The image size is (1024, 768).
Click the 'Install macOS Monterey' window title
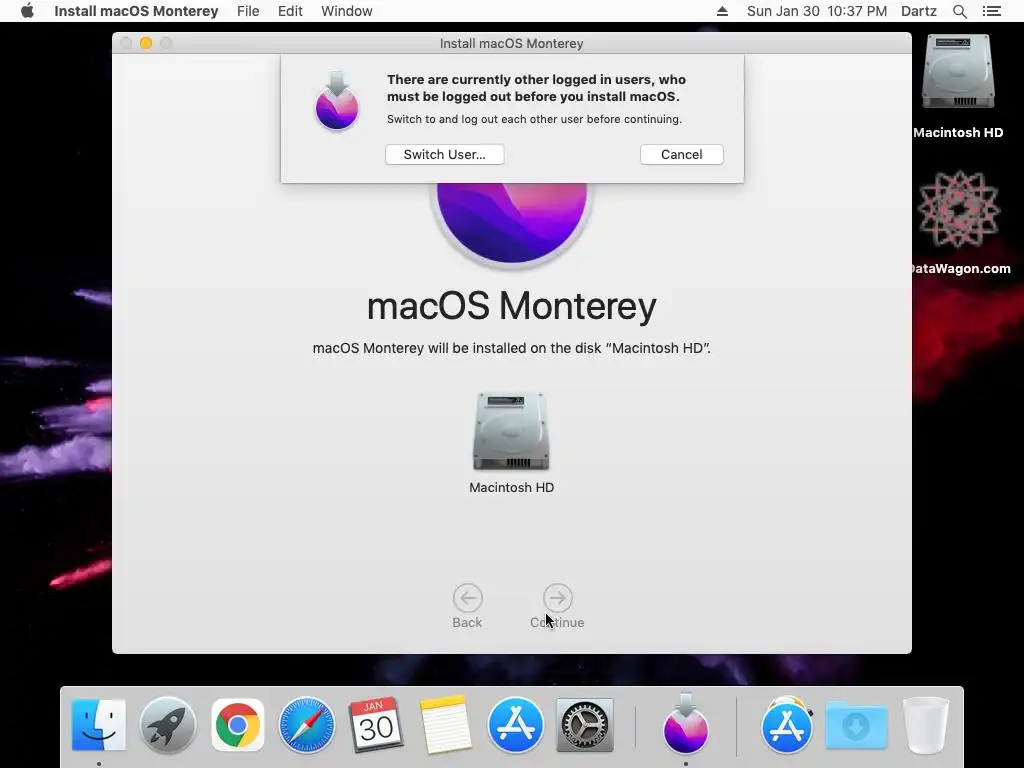tap(511, 43)
